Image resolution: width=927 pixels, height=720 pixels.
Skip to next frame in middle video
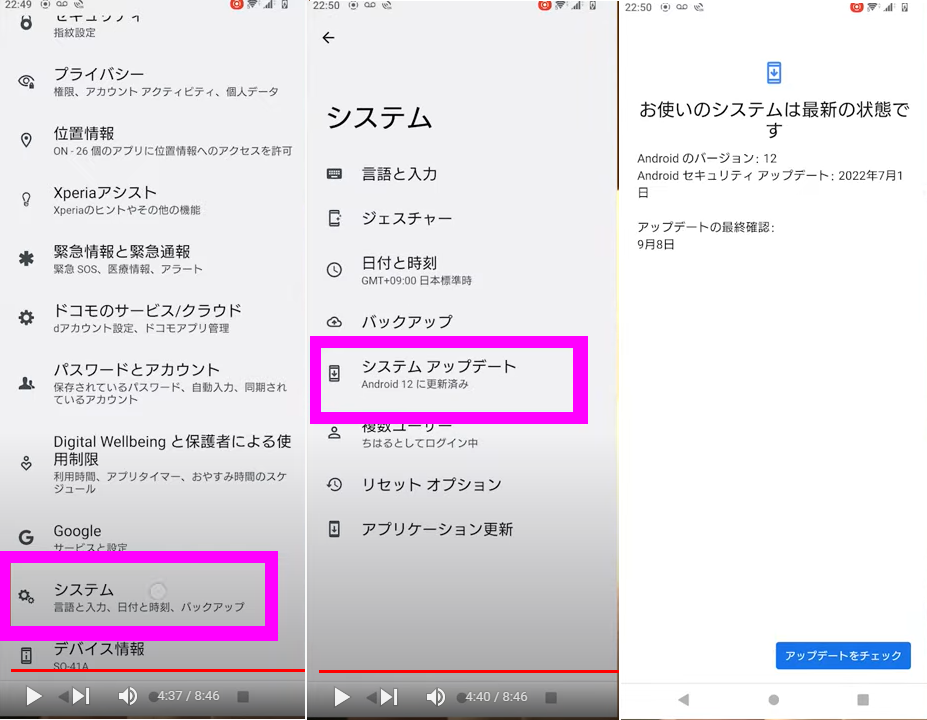pyautogui.click(x=390, y=698)
